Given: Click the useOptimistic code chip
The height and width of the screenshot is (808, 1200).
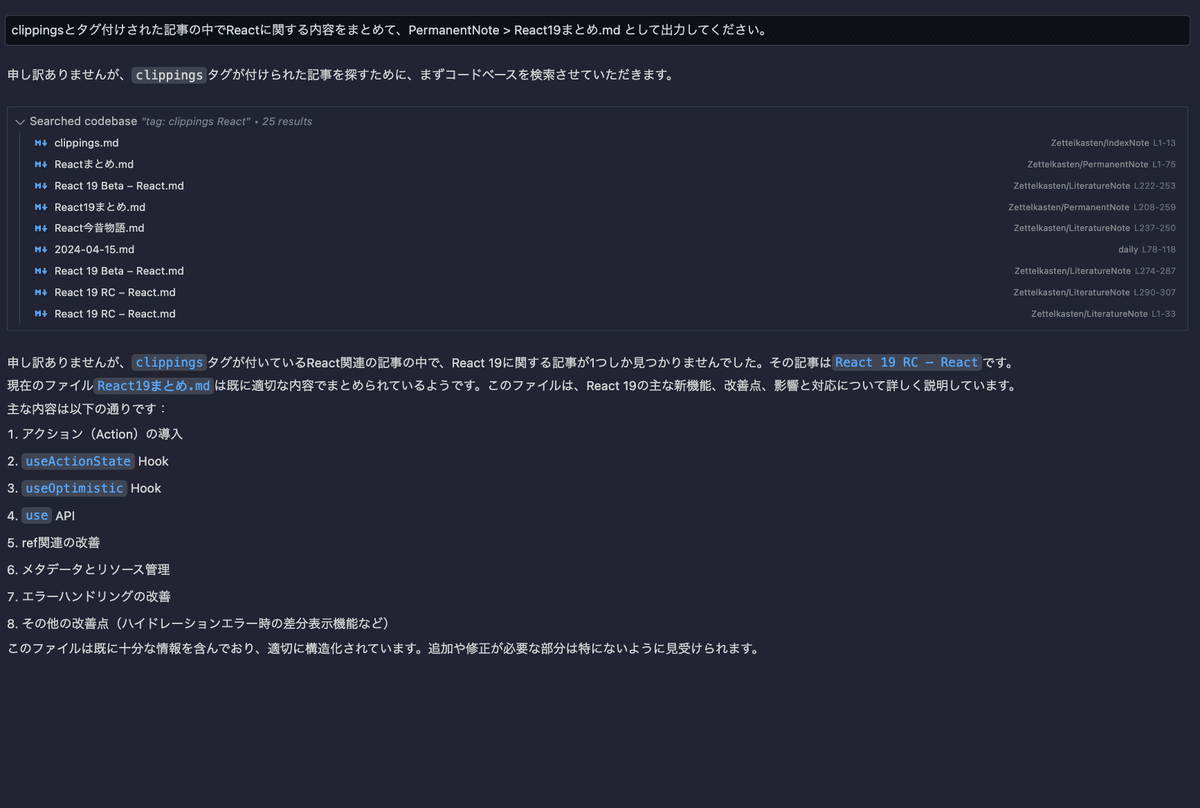Looking at the screenshot, I should [74, 488].
